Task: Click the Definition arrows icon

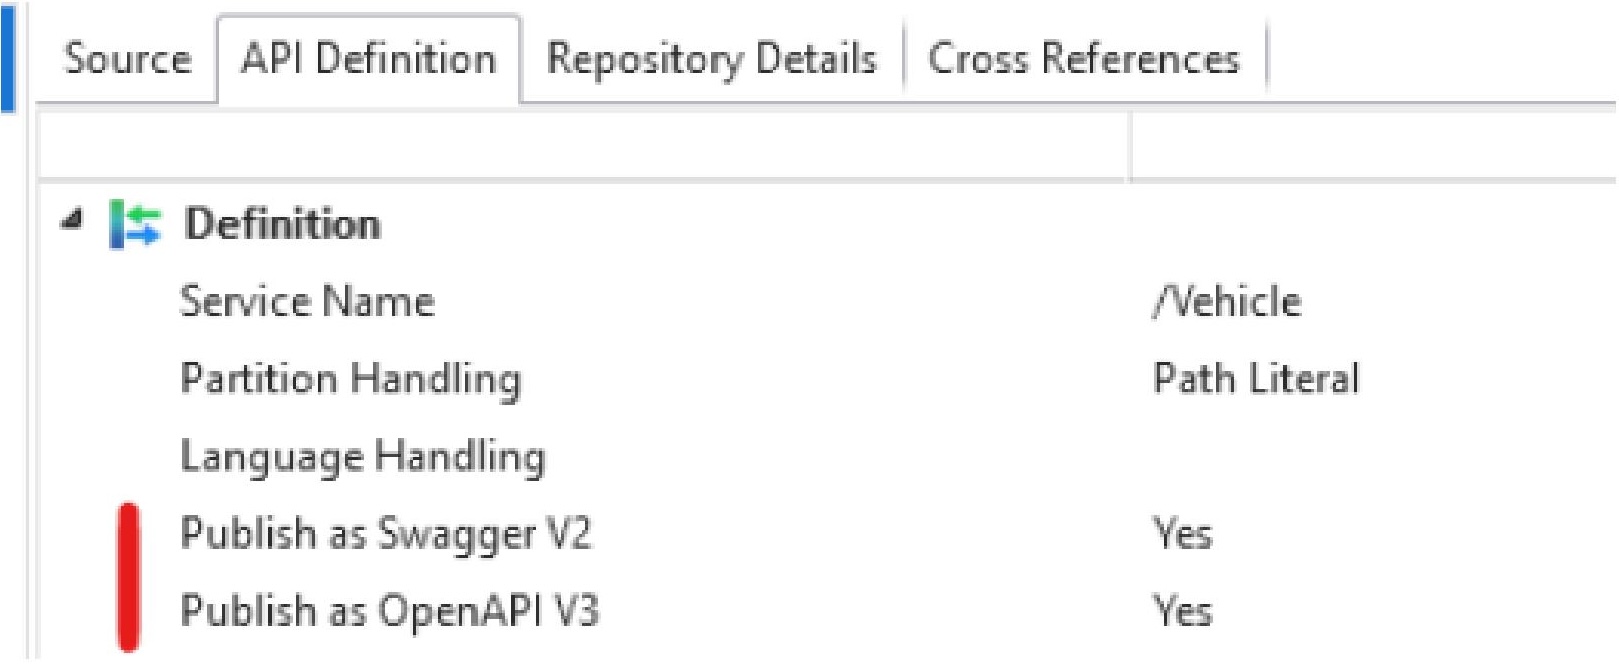Action: (135, 224)
